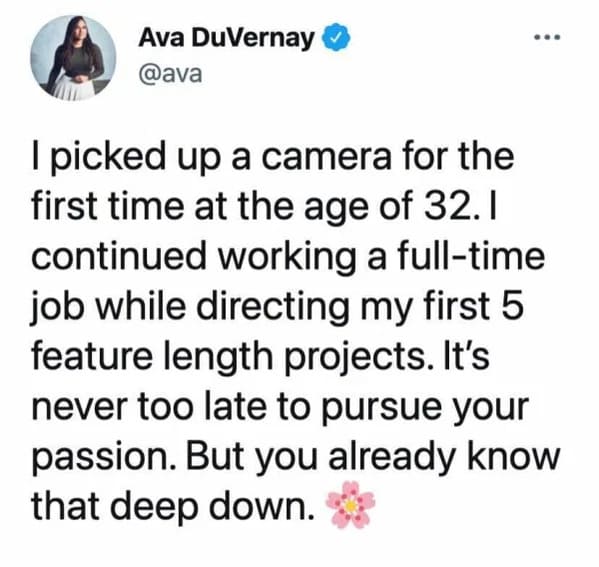Open the three-dot more options menu
Image resolution: width=599 pixels, height=567 pixels.
(x=547, y=38)
